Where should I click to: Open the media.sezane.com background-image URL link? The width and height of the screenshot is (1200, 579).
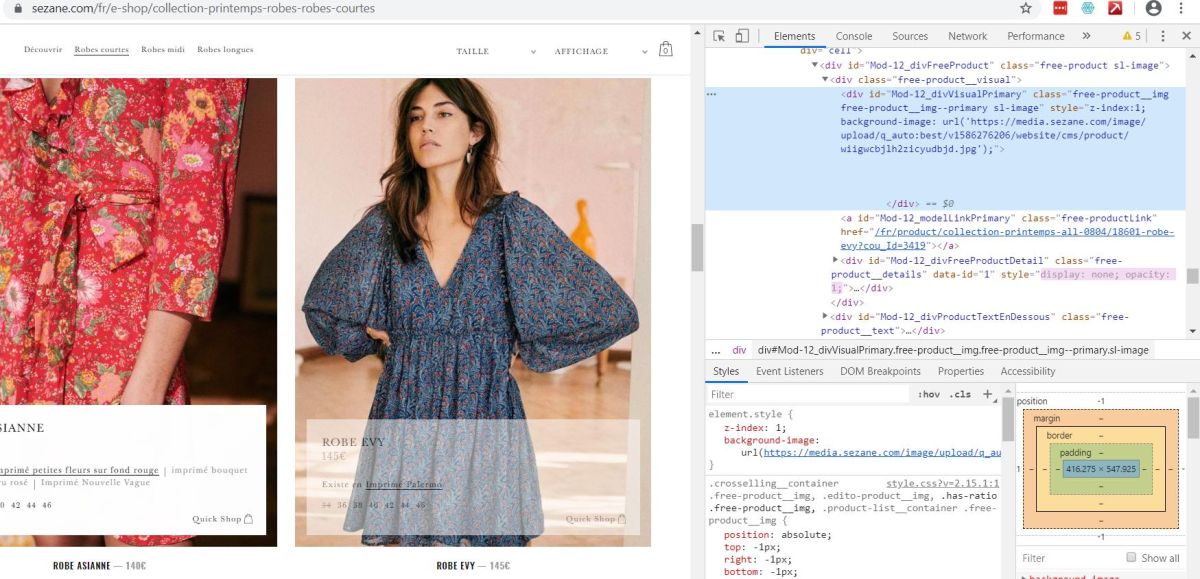point(883,452)
